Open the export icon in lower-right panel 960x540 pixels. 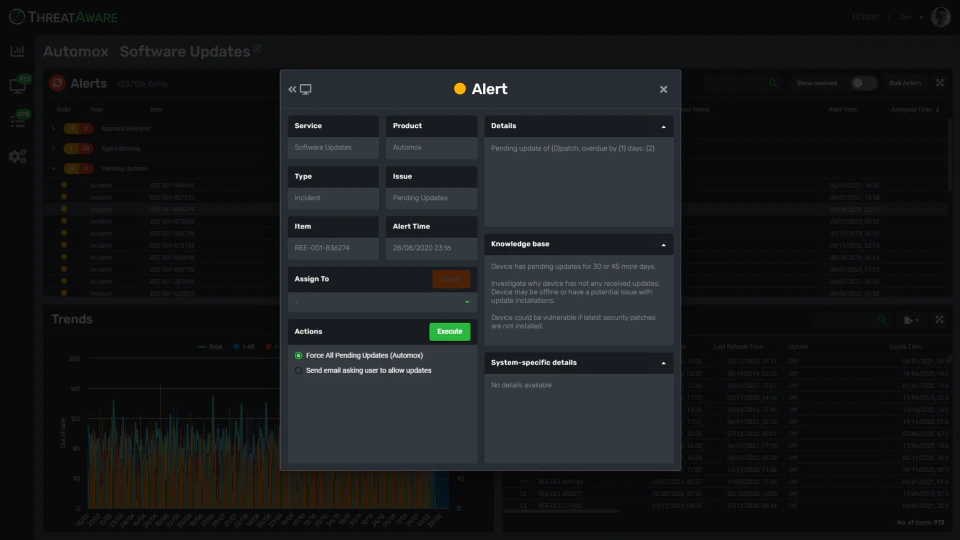911,320
